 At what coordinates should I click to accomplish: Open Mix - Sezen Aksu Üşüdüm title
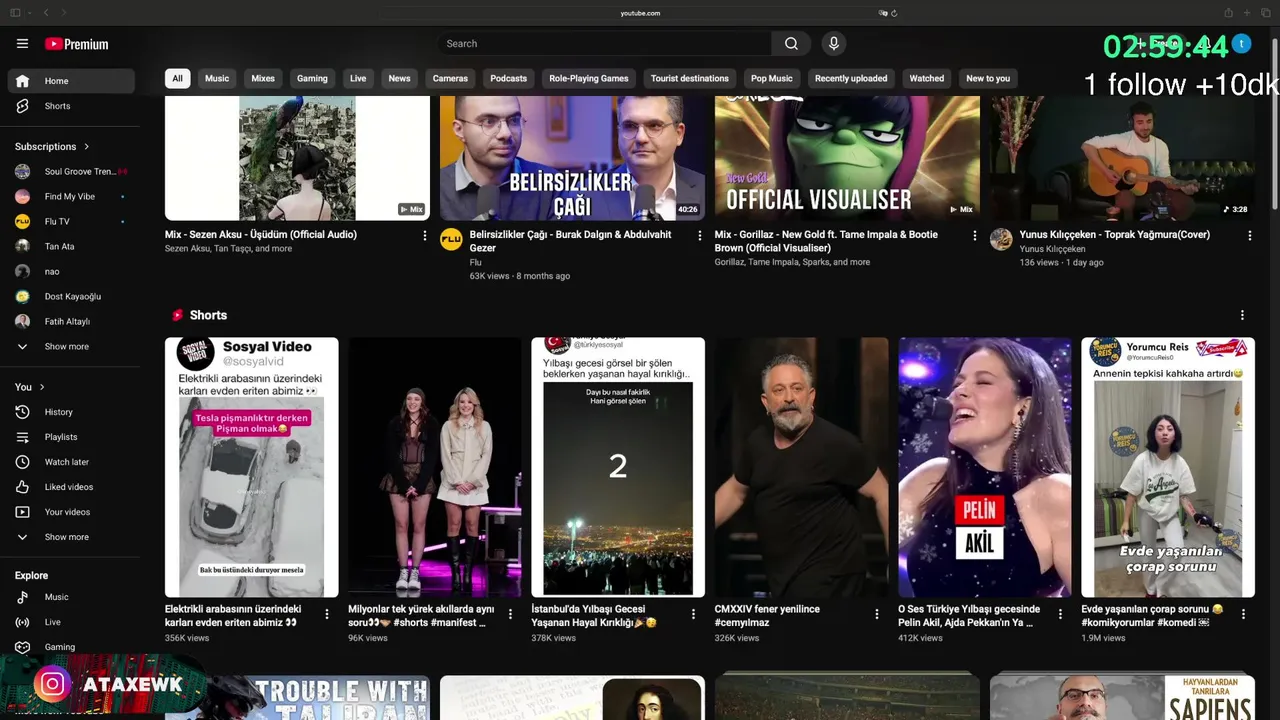[261, 235]
